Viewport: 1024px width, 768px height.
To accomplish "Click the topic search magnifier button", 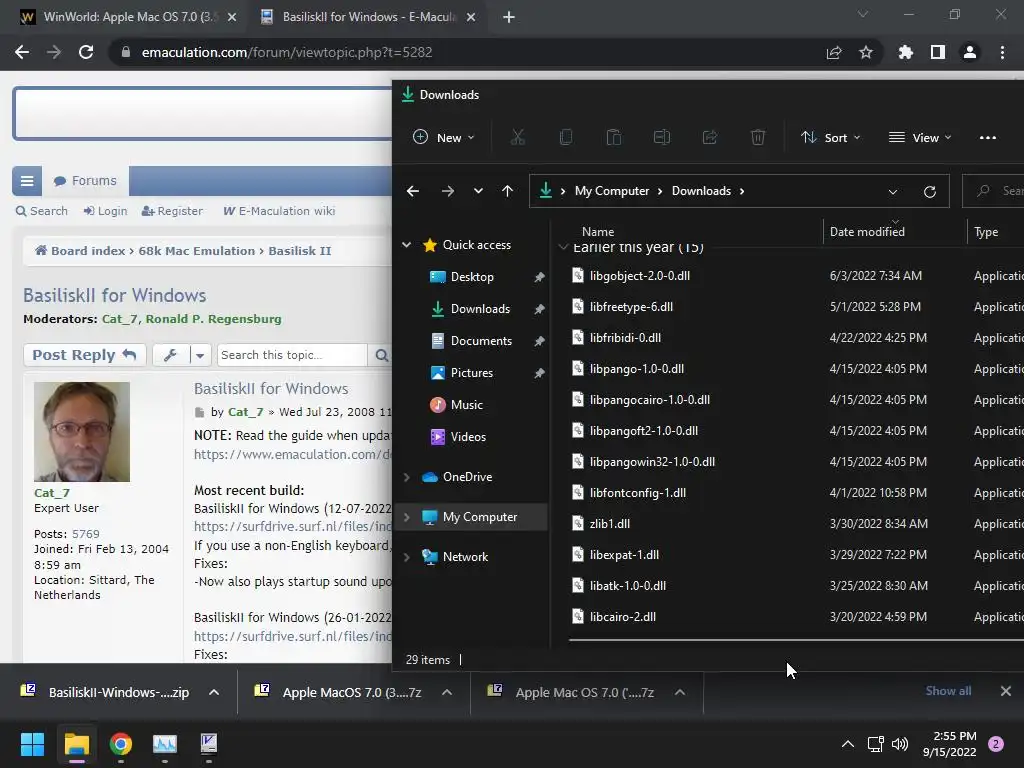I will pos(381,355).
